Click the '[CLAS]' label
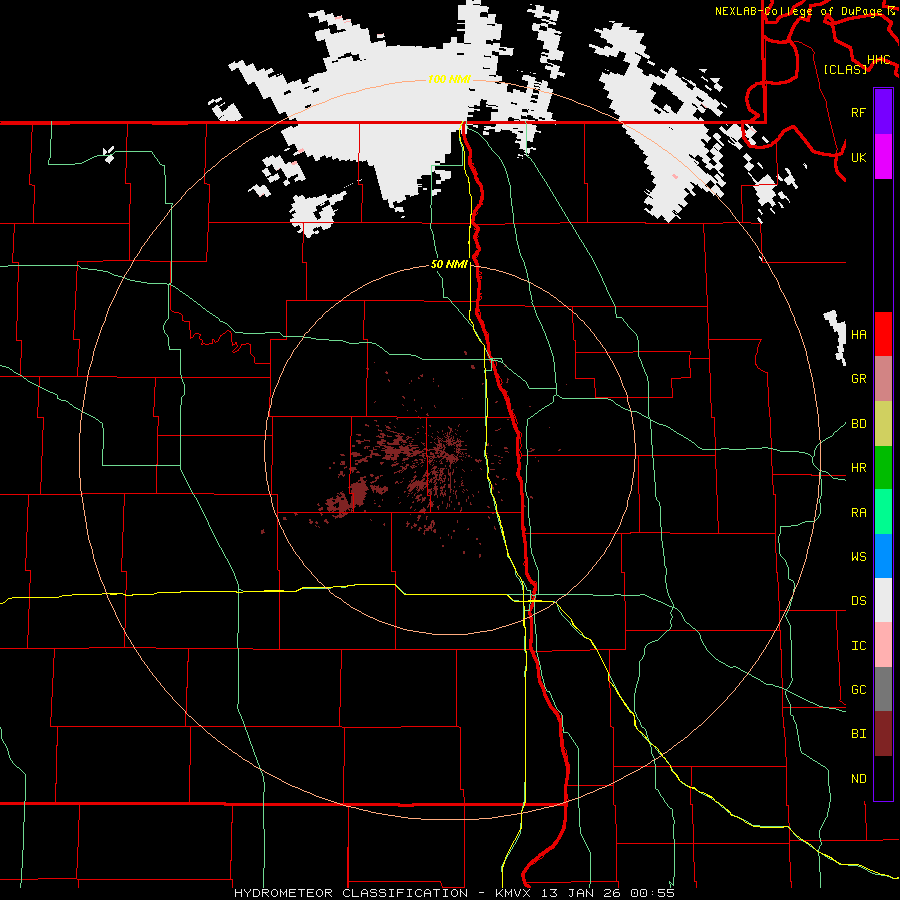Image resolution: width=900 pixels, height=900 pixels. point(845,69)
